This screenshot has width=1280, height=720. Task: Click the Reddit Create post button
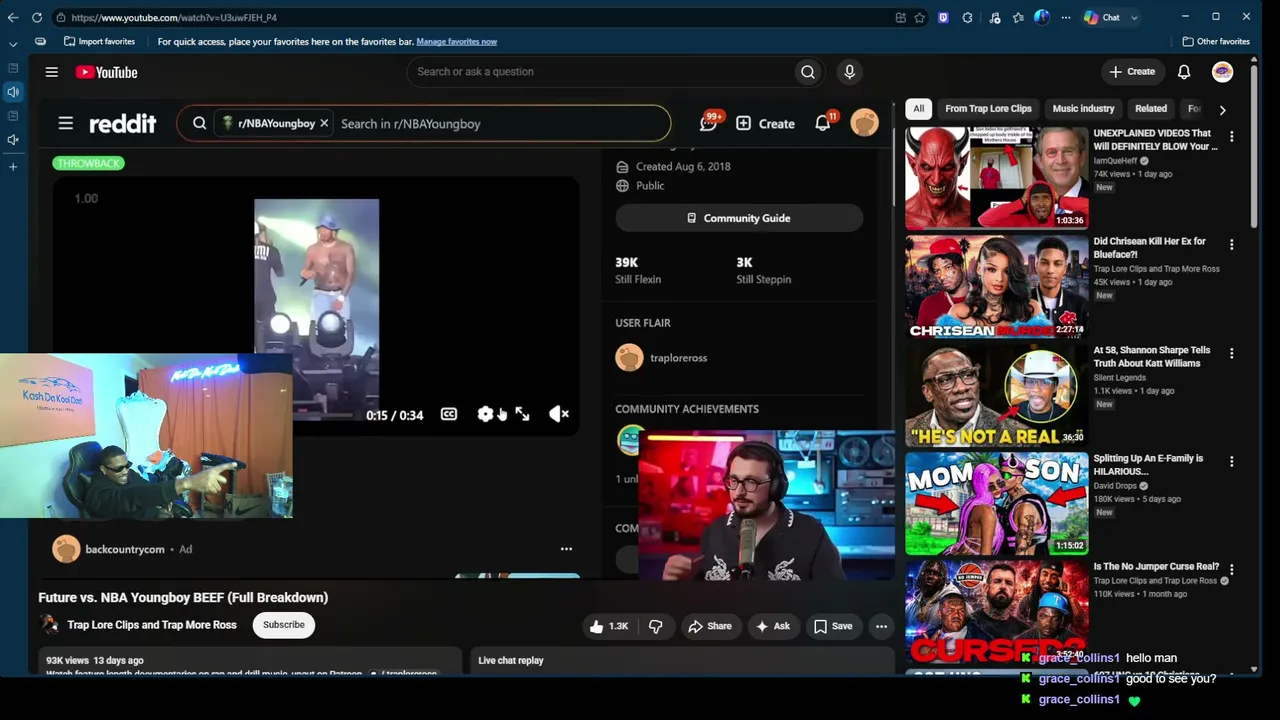(766, 124)
